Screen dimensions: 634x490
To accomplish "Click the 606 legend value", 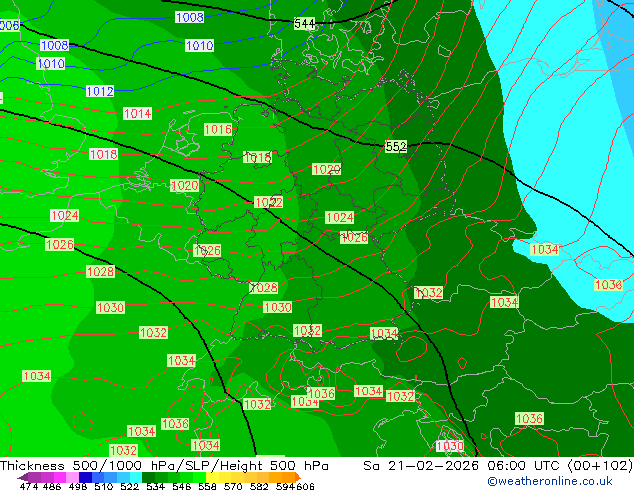I will (305, 486).
